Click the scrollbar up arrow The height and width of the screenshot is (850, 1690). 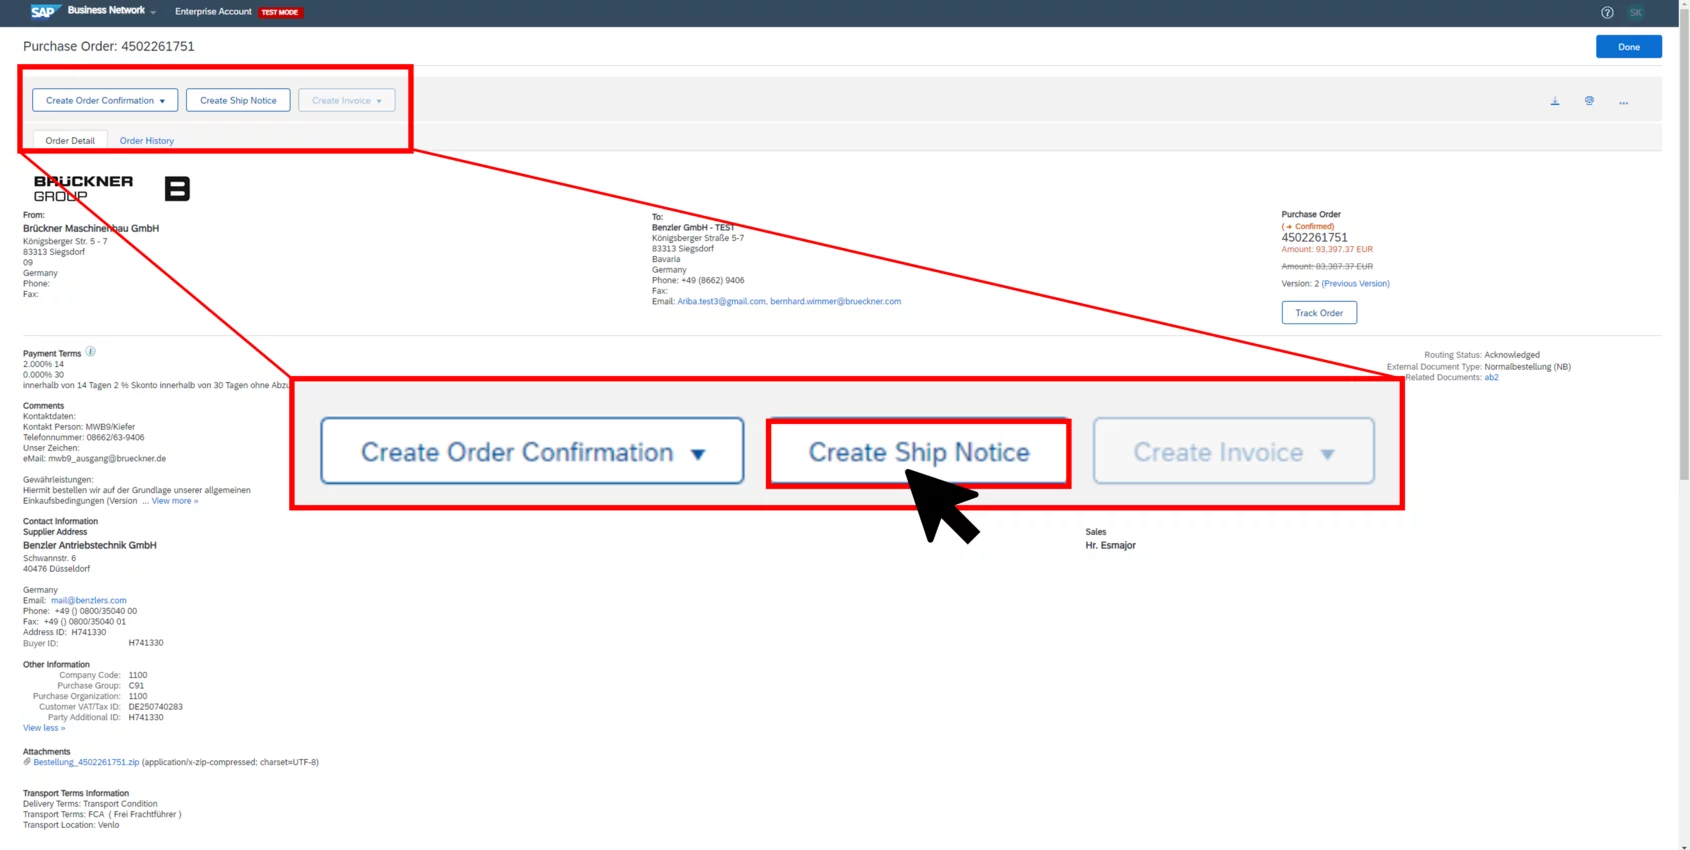point(1684,4)
